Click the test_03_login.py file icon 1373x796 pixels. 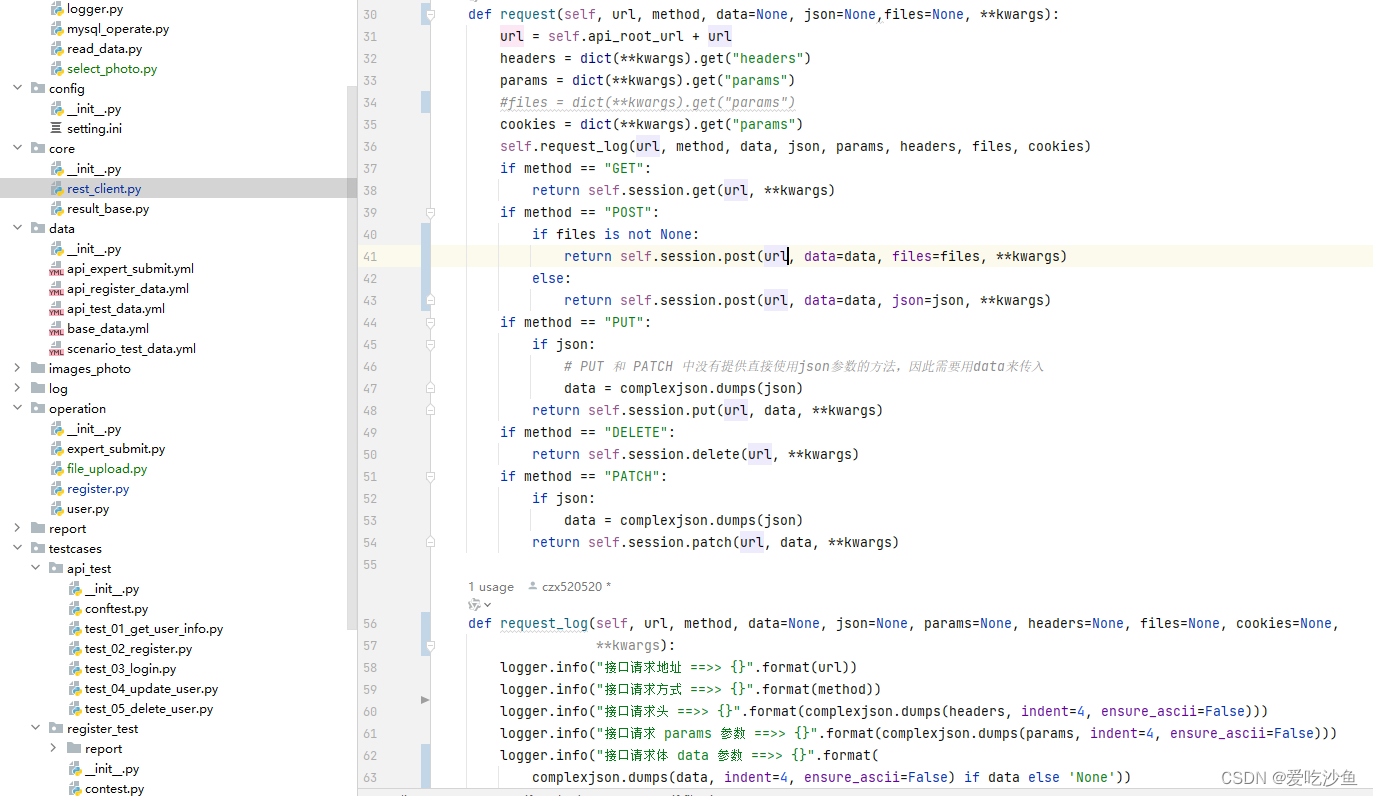75,669
